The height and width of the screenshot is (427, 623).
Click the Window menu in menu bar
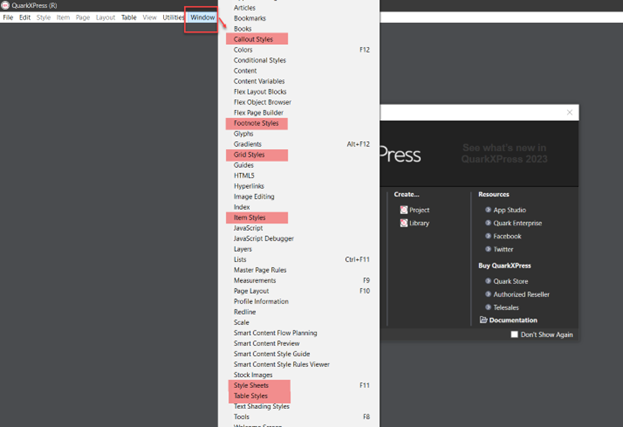(x=203, y=17)
